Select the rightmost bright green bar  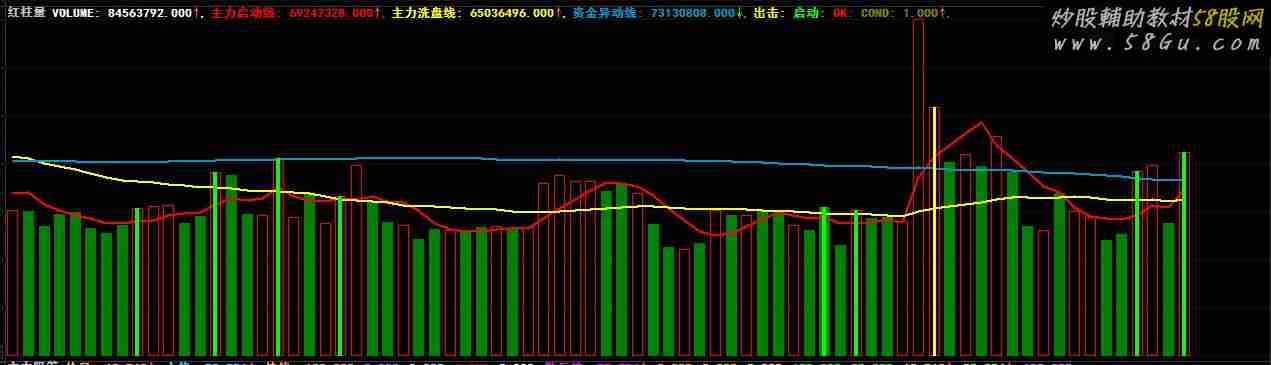[1184, 254]
